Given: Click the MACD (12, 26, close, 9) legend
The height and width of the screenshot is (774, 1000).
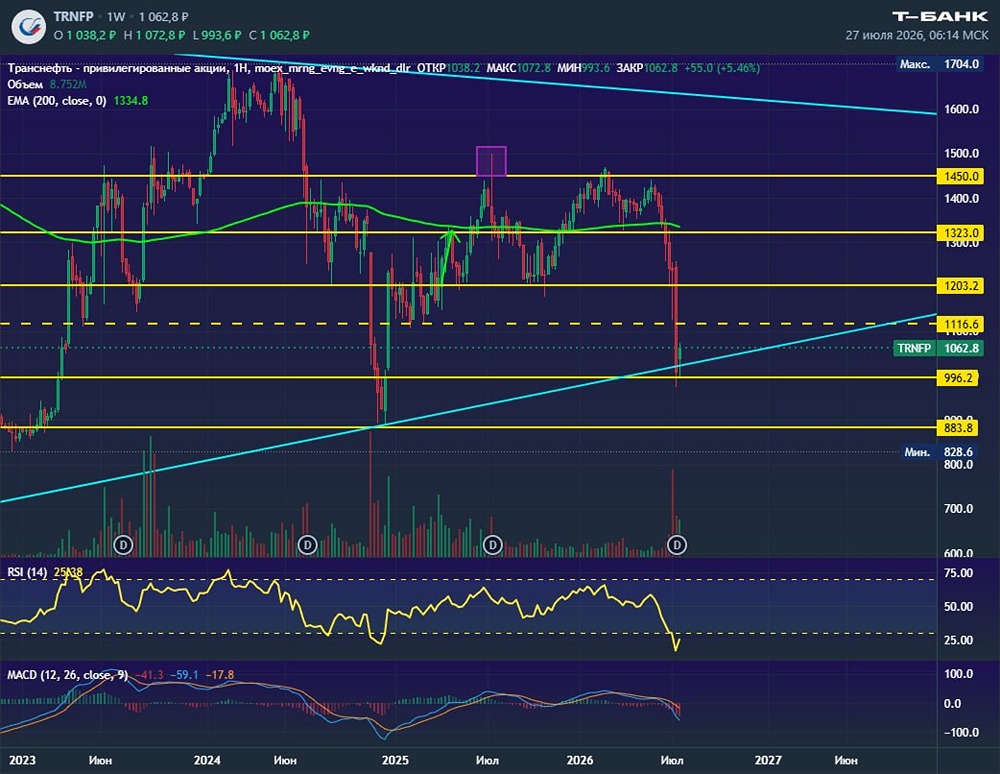Looking at the screenshot, I should (x=68, y=675).
